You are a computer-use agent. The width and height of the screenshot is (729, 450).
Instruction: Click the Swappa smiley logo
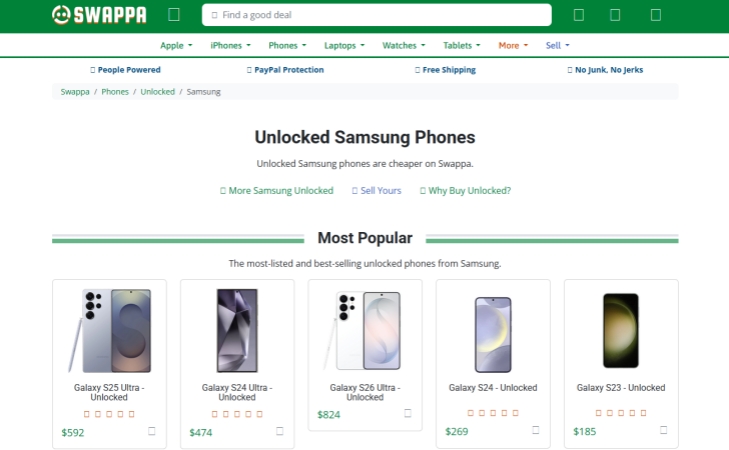[x=99, y=15]
